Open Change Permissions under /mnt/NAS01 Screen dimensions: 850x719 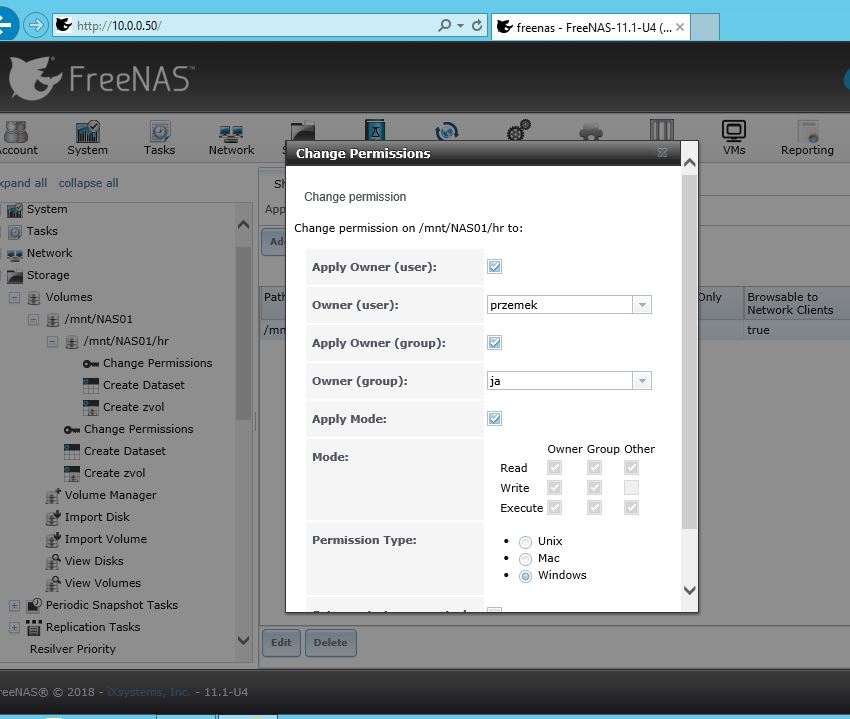point(138,429)
